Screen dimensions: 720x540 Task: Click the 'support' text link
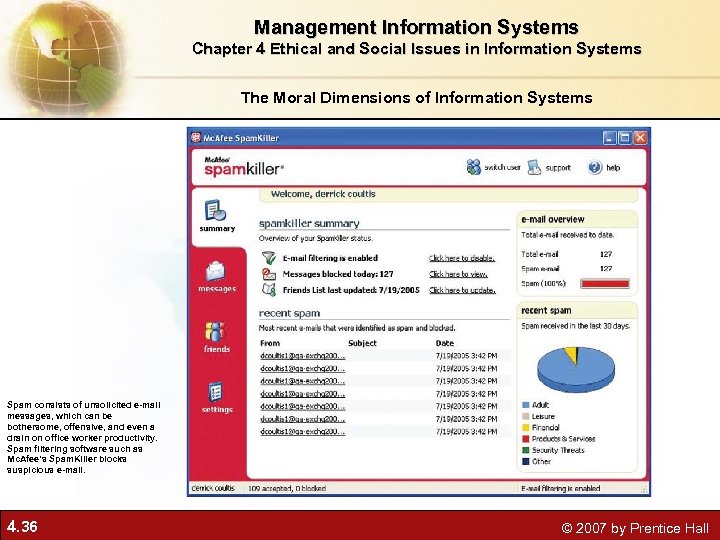pyautogui.click(x=558, y=168)
